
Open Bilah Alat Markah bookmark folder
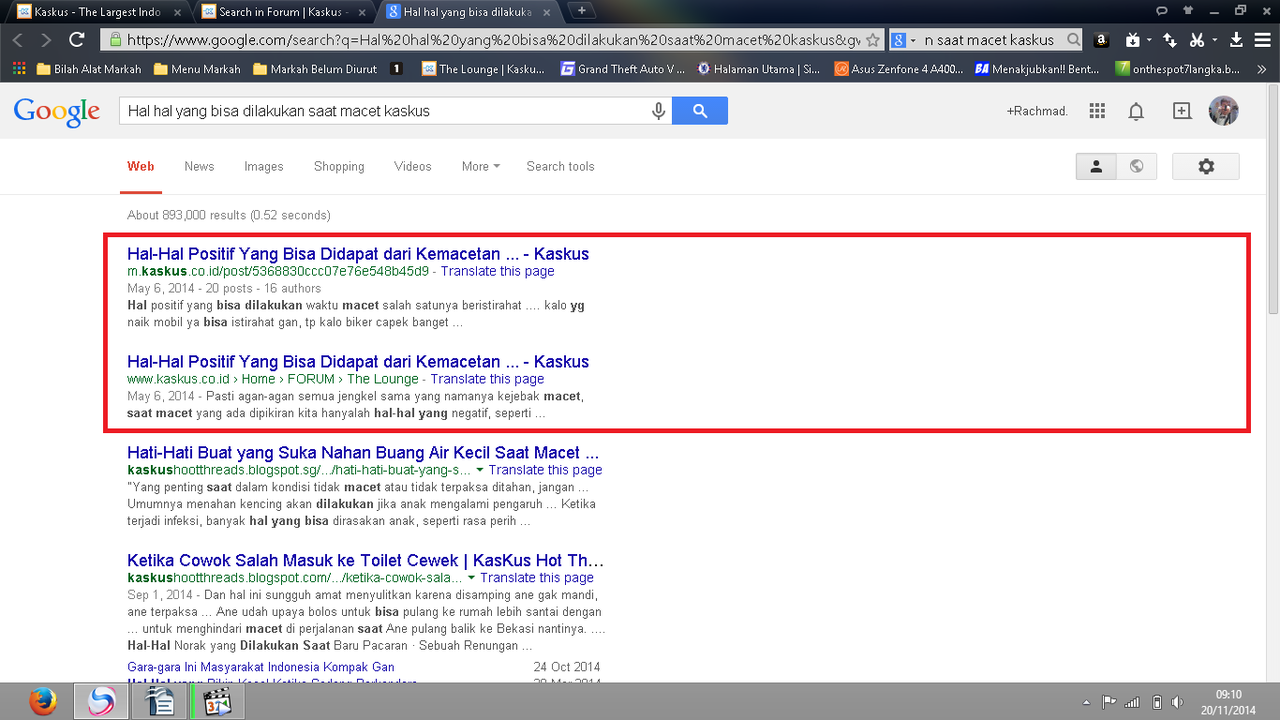point(88,69)
